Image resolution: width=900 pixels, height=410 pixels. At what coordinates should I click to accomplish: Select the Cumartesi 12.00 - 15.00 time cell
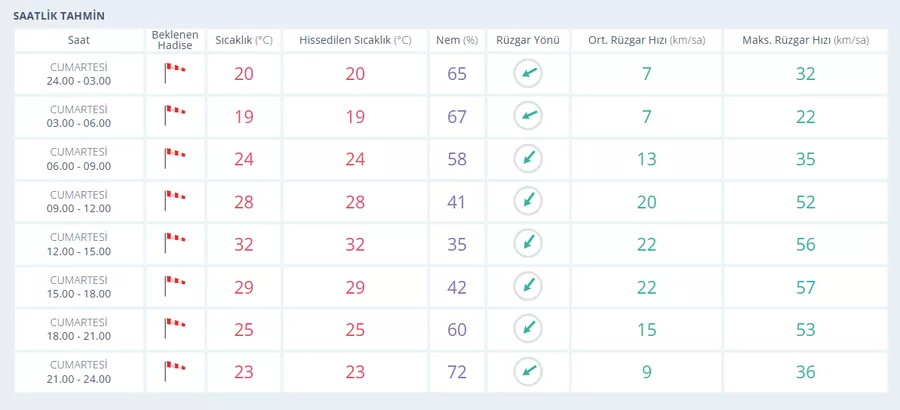pos(79,244)
